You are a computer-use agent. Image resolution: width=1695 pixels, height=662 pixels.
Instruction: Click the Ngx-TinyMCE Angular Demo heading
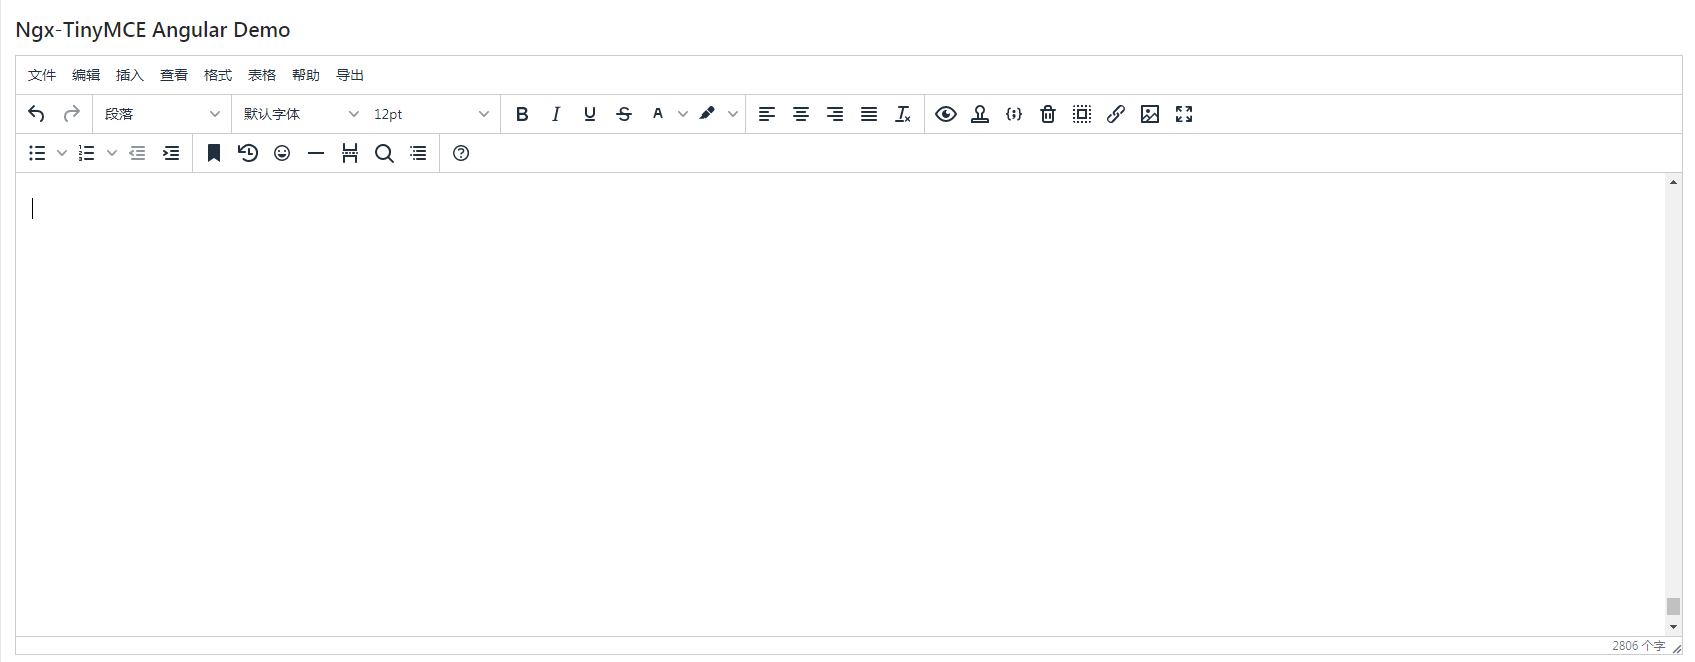(x=153, y=30)
